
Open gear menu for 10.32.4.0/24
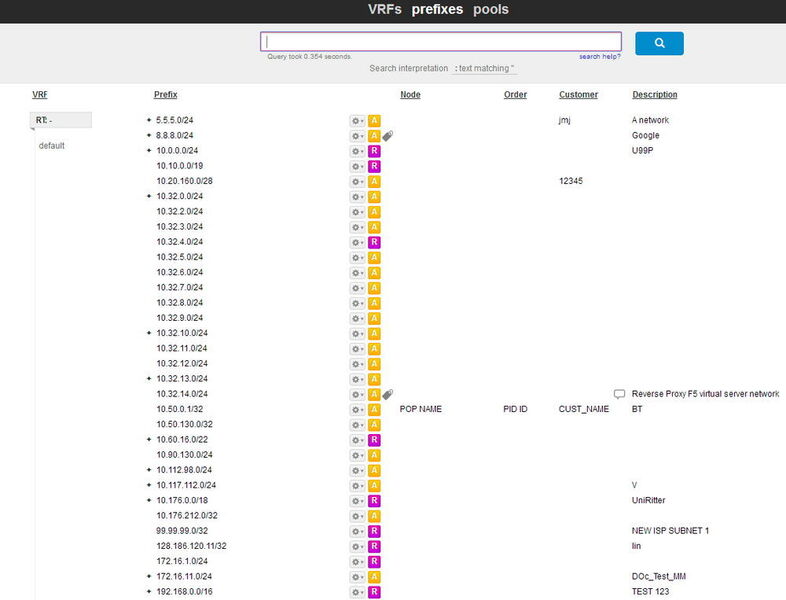point(357,243)
